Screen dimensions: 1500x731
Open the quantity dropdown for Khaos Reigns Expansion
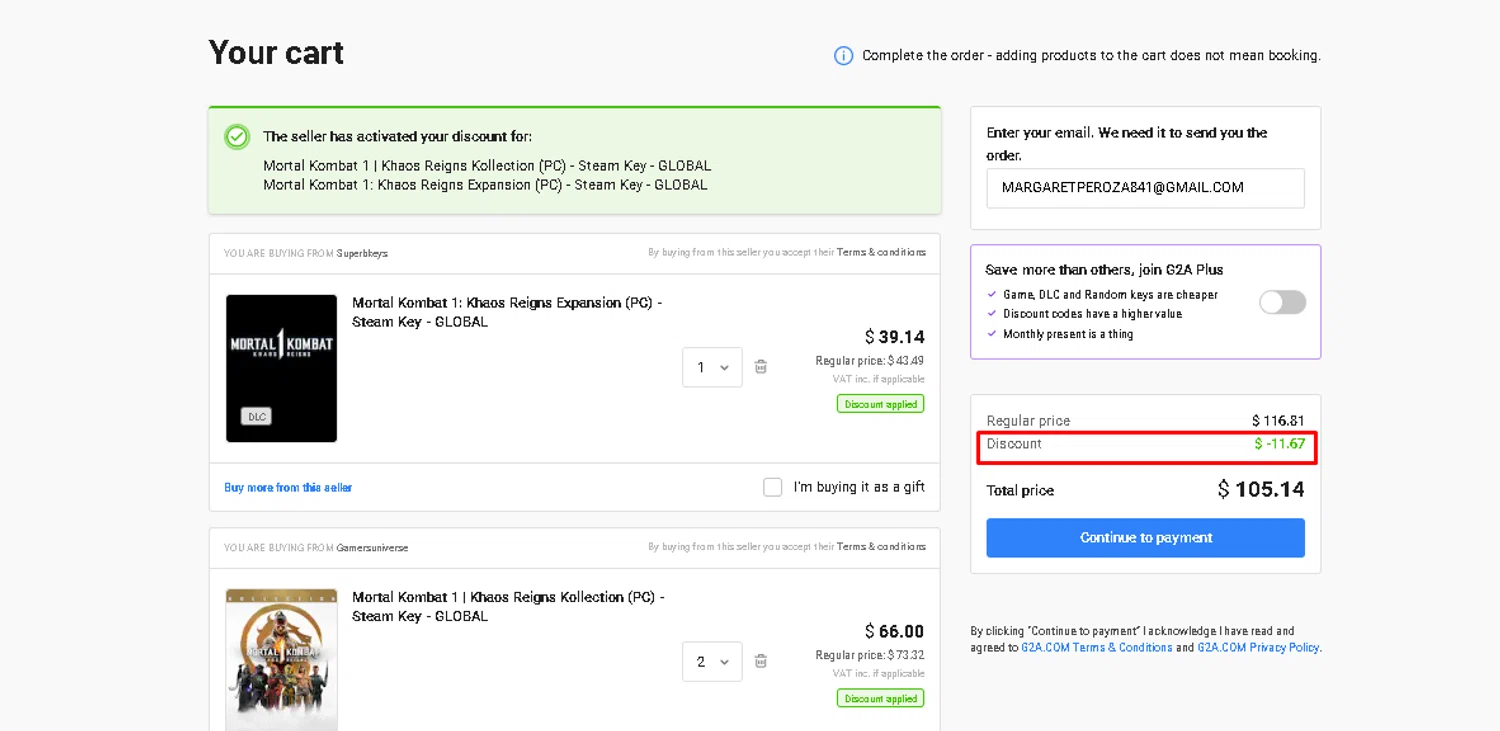coord(712,367)
